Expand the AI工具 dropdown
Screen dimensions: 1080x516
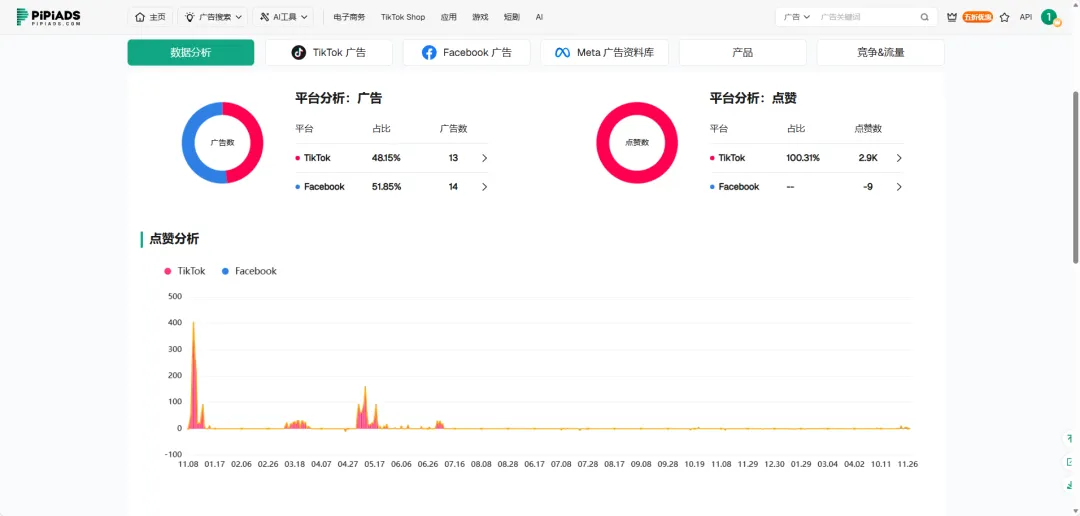pyautogui.click(x=283, y=17)
